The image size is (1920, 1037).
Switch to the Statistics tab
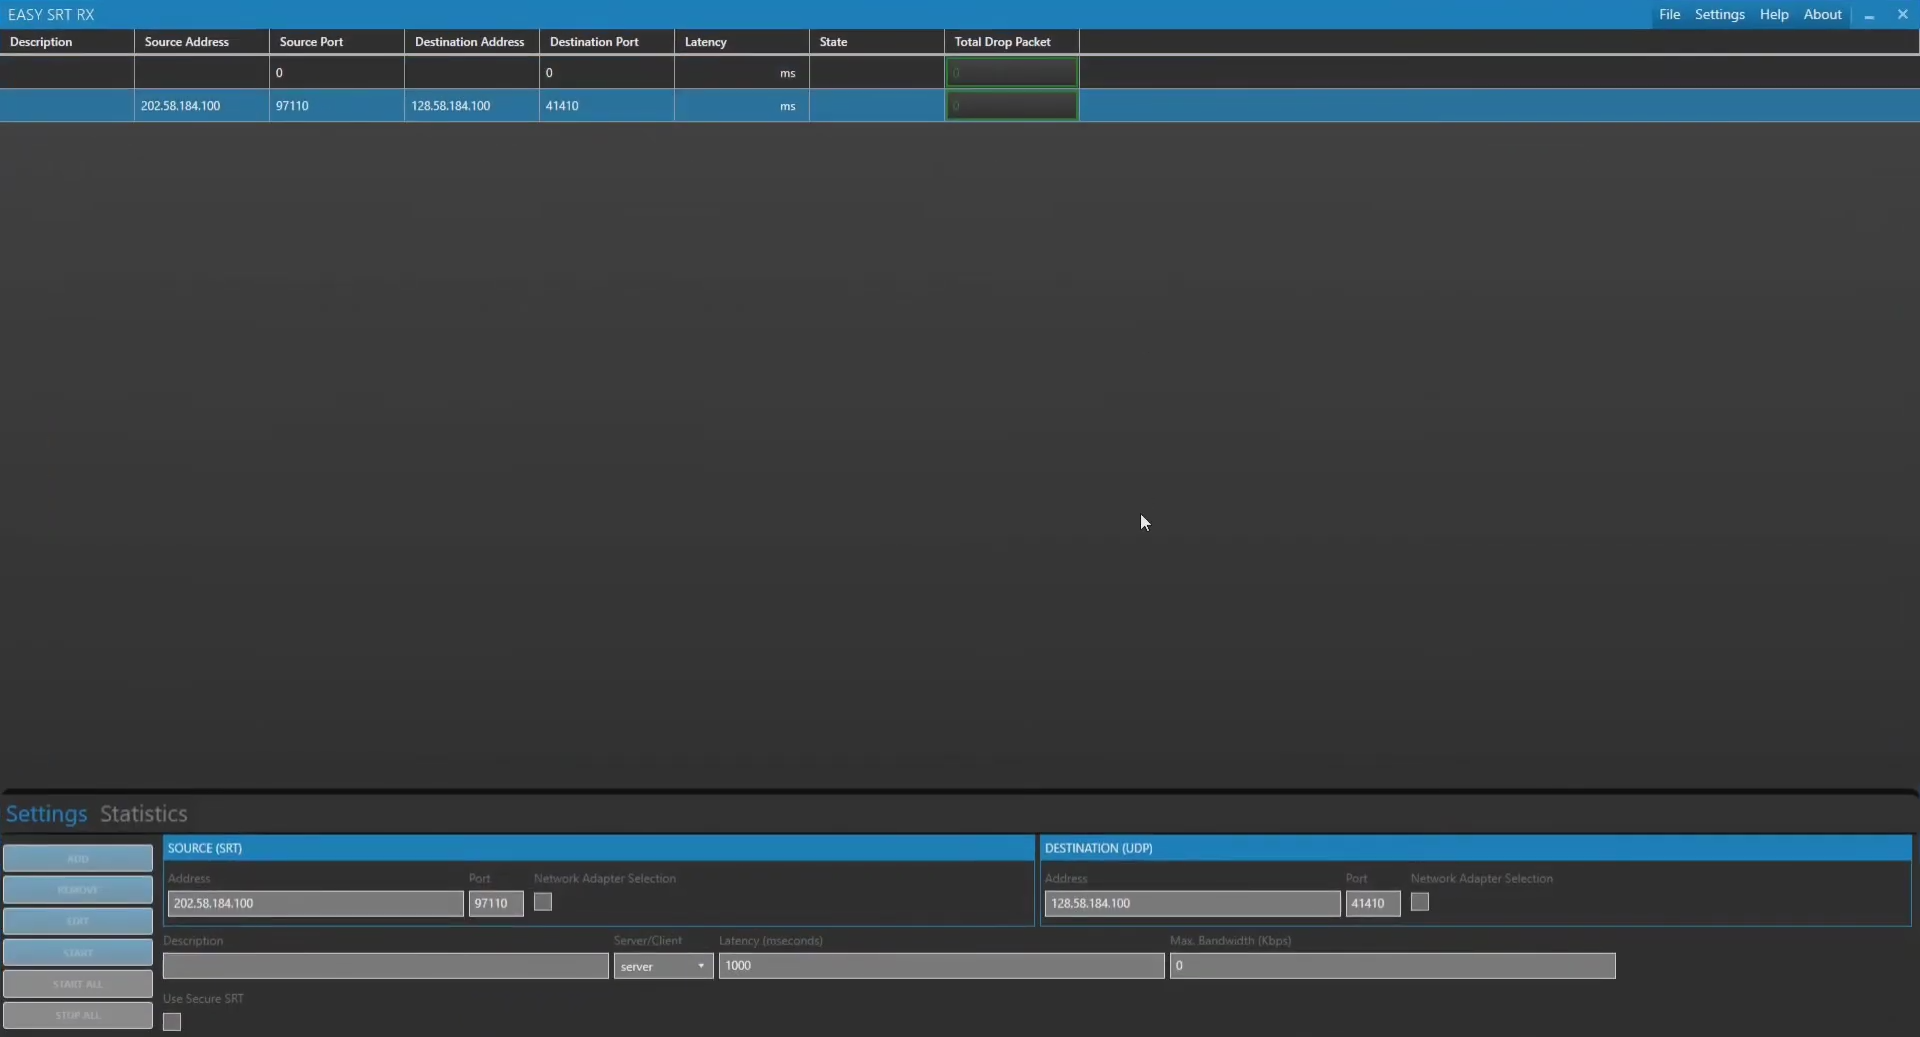coord(143,813)
